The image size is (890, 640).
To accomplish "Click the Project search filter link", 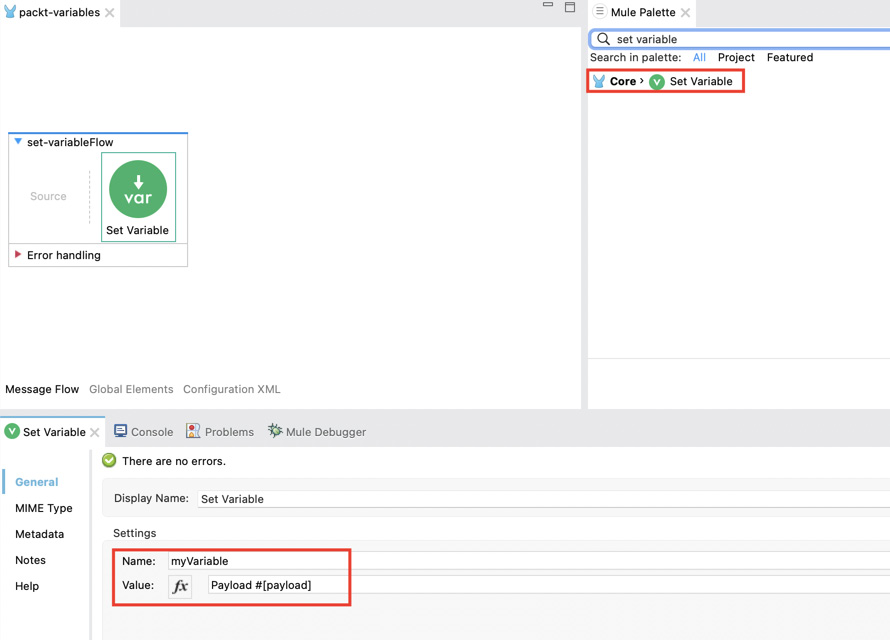I will [736, 57].
